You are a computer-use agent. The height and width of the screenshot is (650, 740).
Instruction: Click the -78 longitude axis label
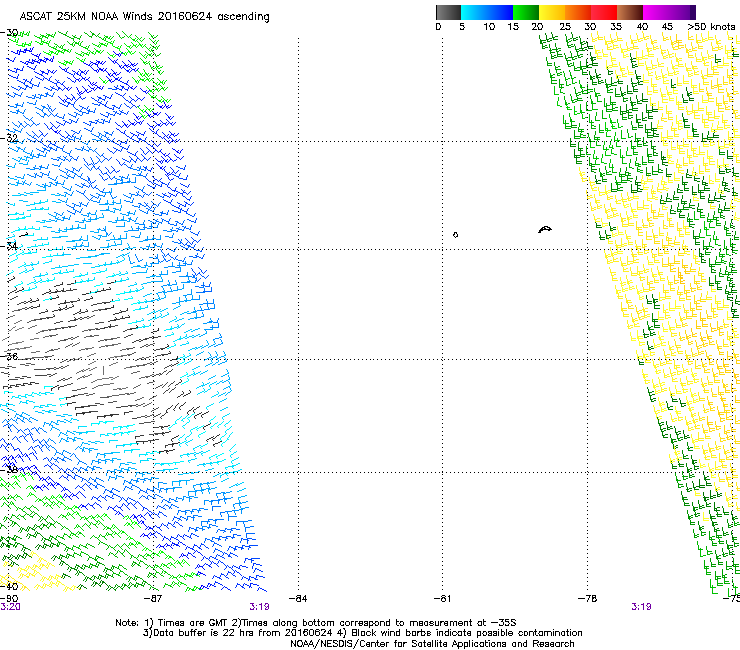[x=587, y=599]
